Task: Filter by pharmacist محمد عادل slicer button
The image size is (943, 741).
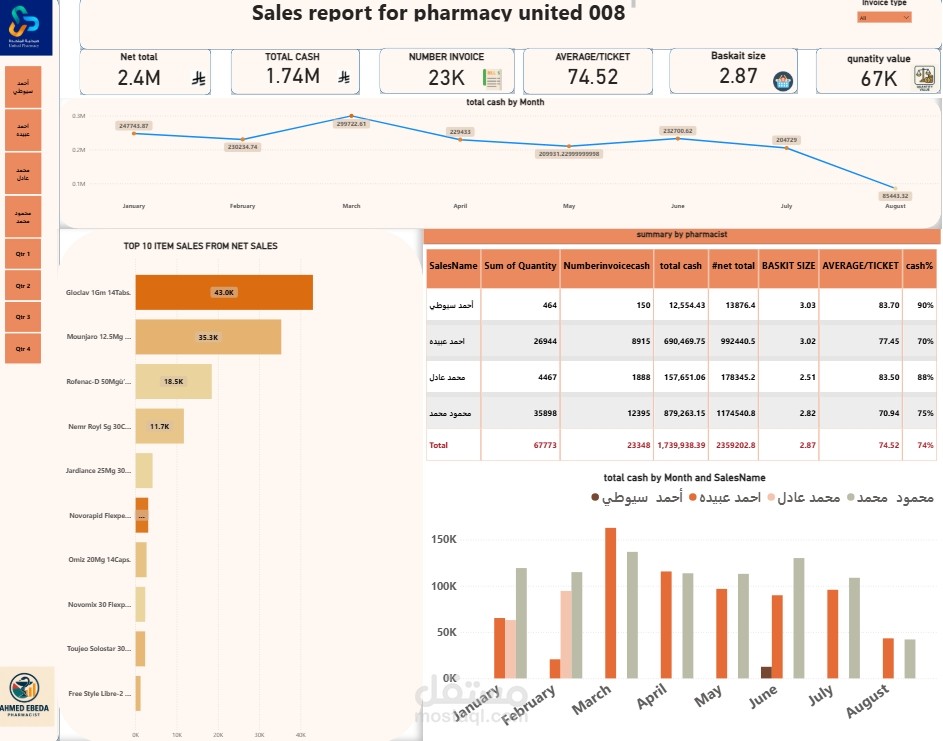Action: 23,174
